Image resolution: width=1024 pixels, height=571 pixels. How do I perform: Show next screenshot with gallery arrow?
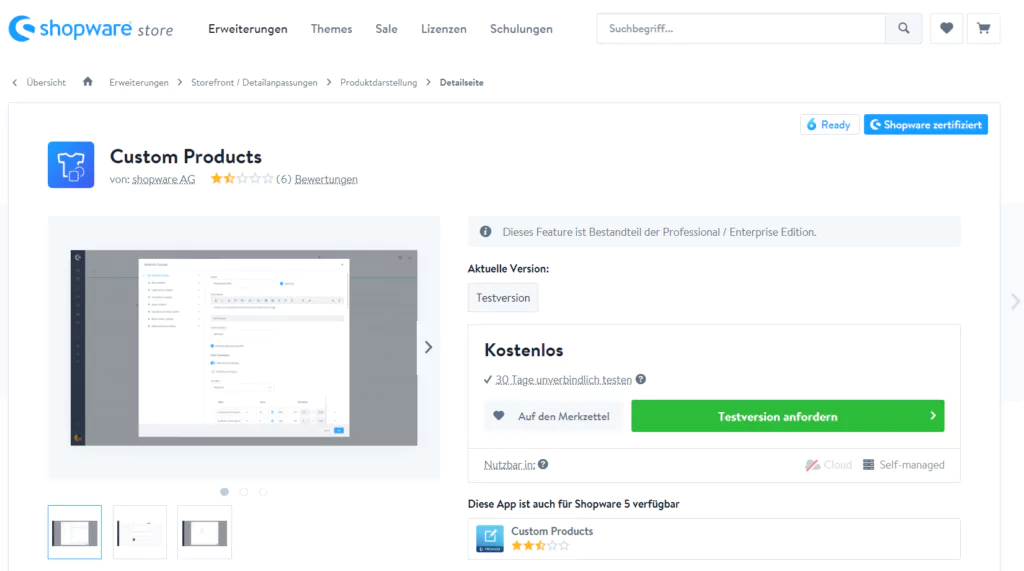click(428, 347)
